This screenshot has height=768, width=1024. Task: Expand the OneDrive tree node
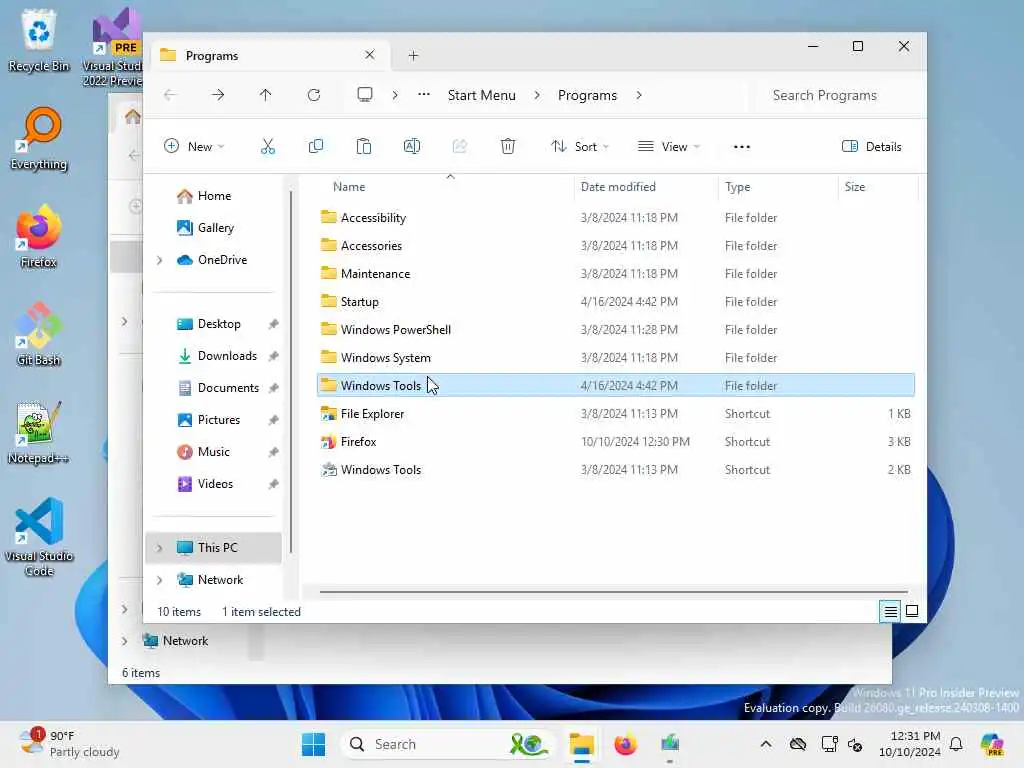tap(159, 260)
